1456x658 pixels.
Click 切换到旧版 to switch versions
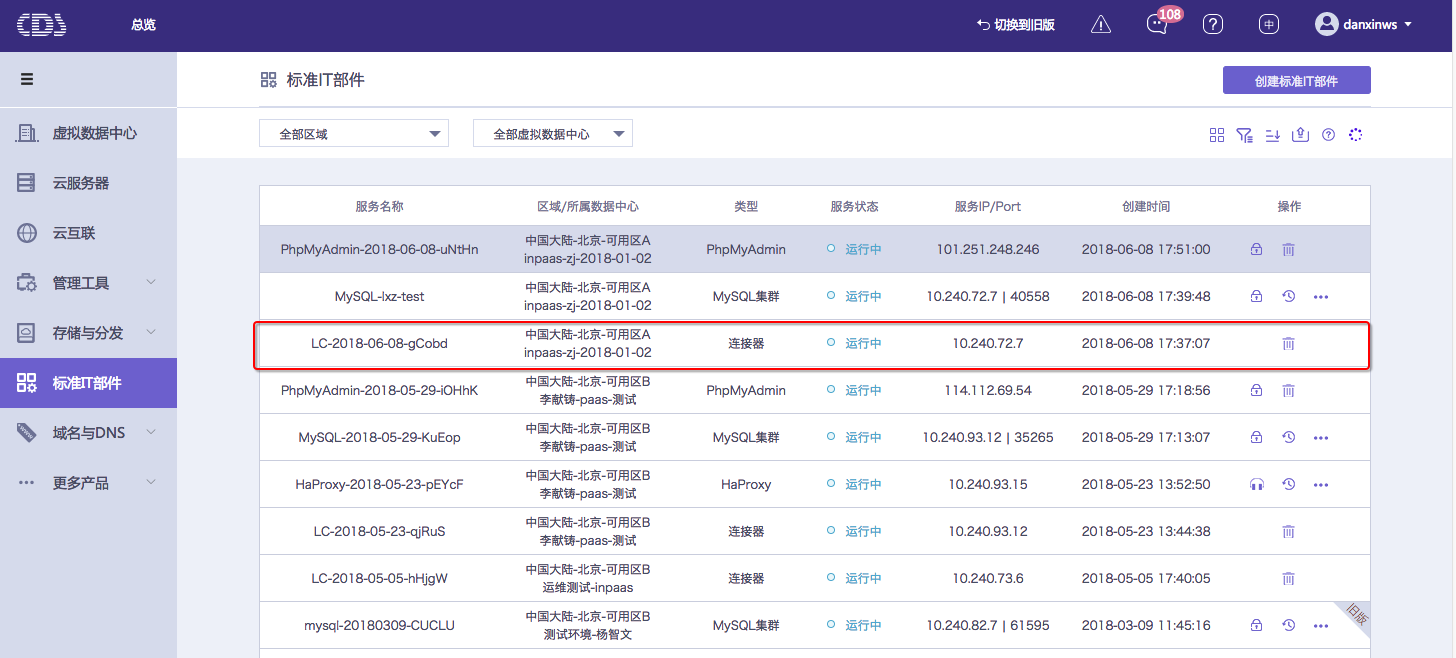(x=1016, y=25)
